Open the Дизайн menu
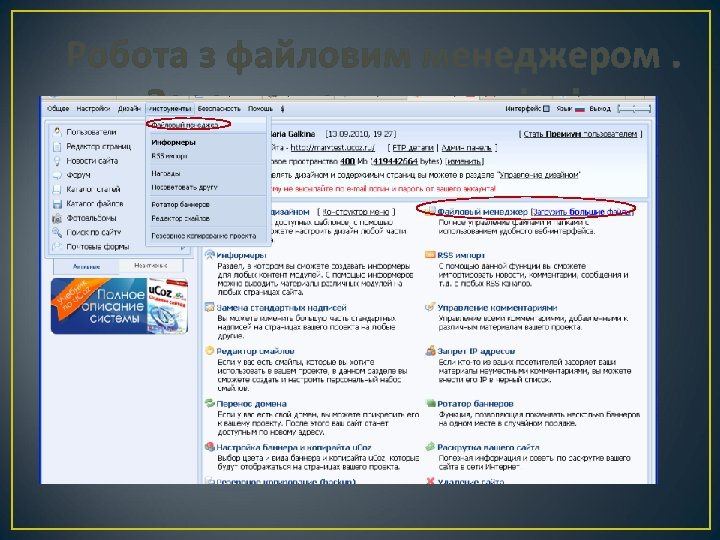The image size is (720, 540). (x=129, y=109)
